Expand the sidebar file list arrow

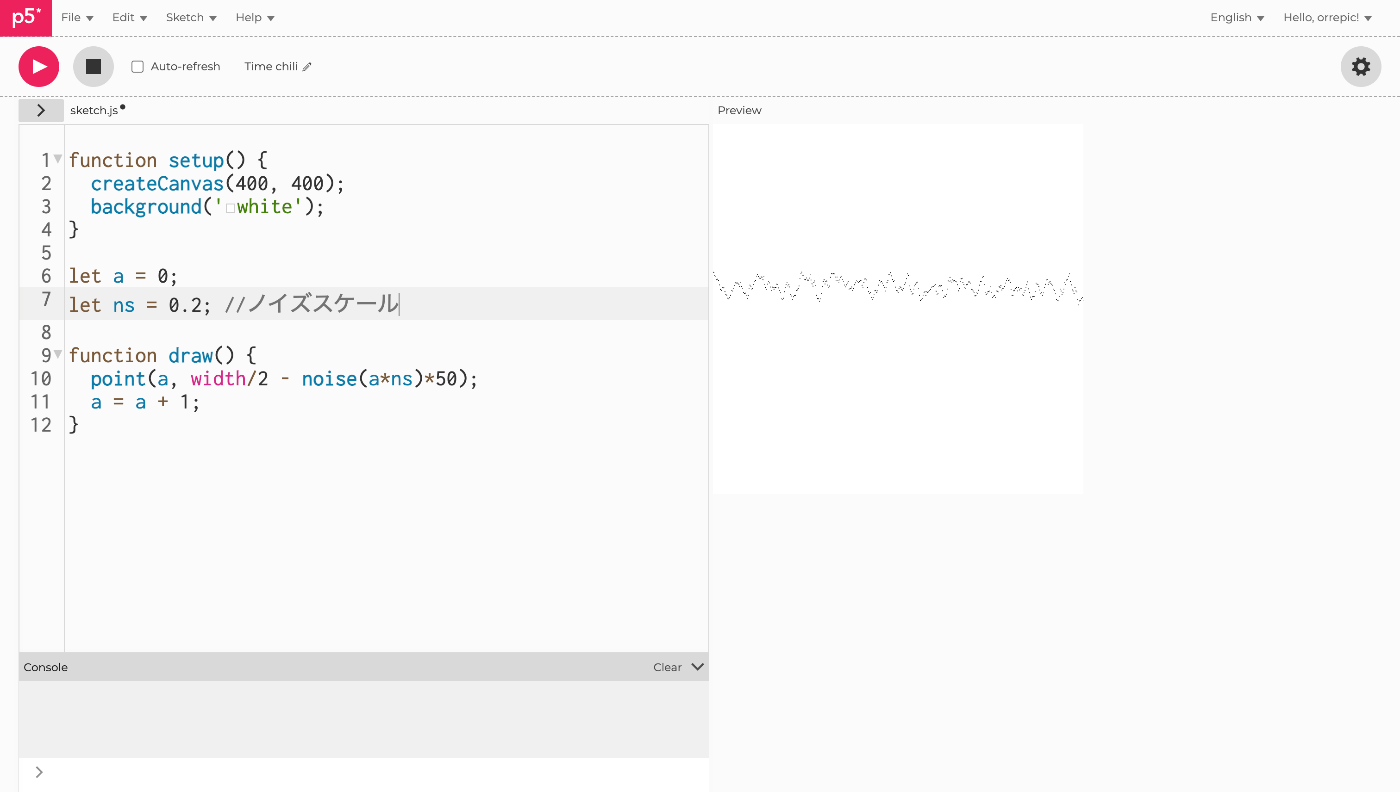[x=41, y=110]
